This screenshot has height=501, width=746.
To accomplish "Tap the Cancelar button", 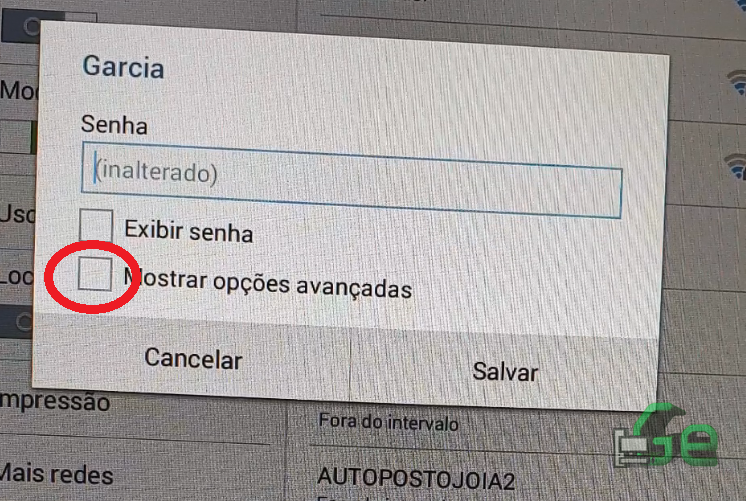I will [193, 358].
